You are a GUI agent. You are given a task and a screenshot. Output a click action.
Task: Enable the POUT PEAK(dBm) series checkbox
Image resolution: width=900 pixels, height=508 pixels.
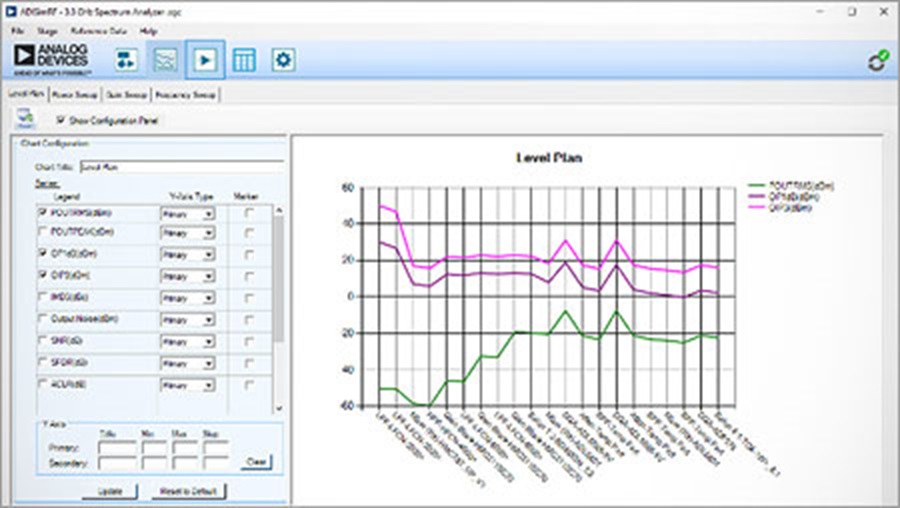tap(42, 232)
